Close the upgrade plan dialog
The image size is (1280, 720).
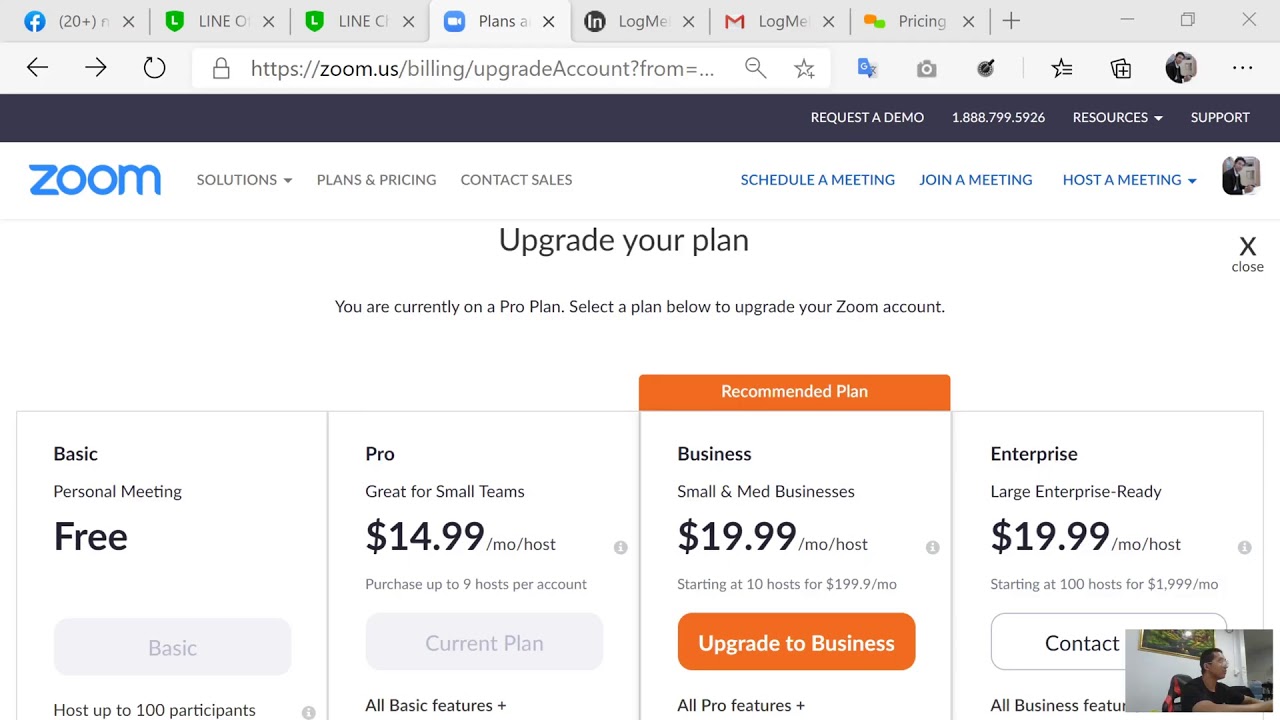(1247, 253)
